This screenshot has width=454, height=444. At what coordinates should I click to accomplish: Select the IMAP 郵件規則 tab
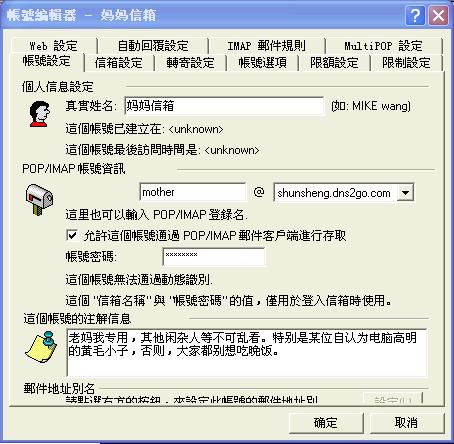point(266,46)
